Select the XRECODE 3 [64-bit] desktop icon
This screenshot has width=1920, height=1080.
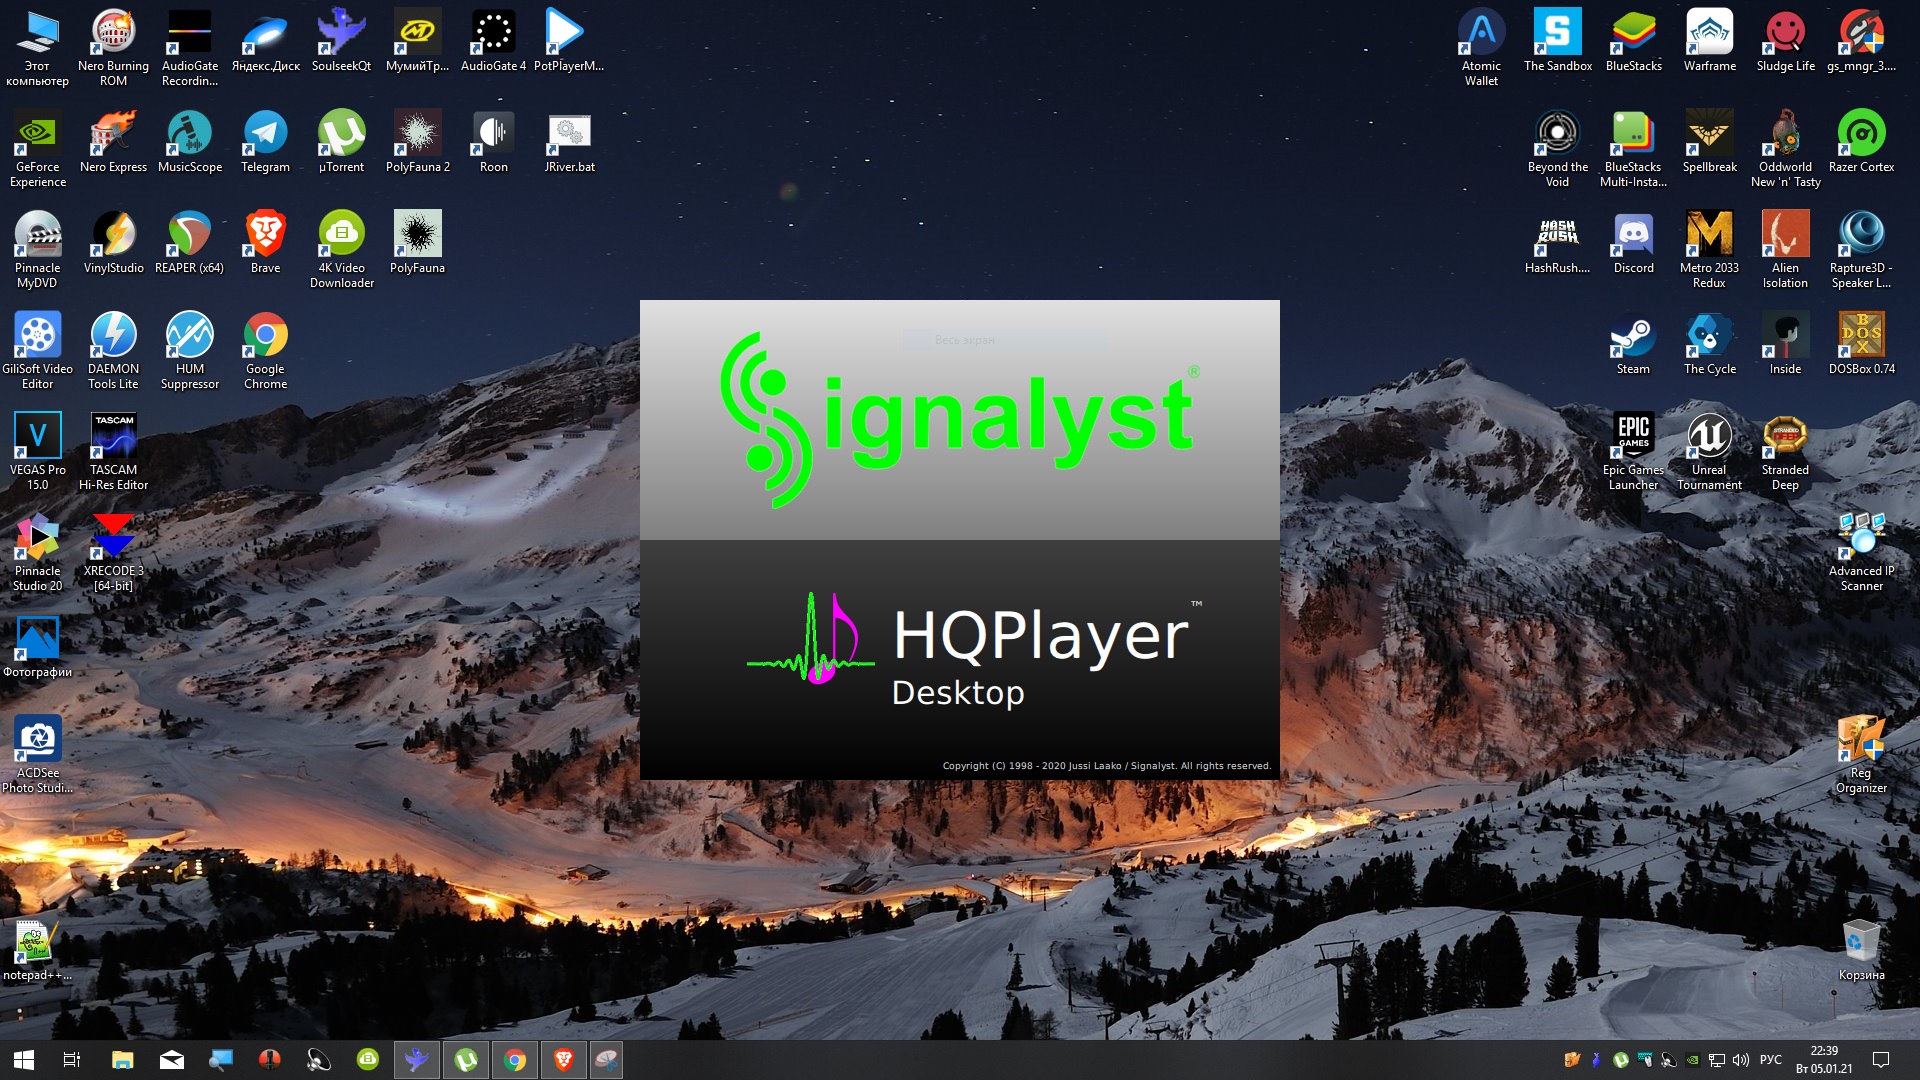pos(113,552)
